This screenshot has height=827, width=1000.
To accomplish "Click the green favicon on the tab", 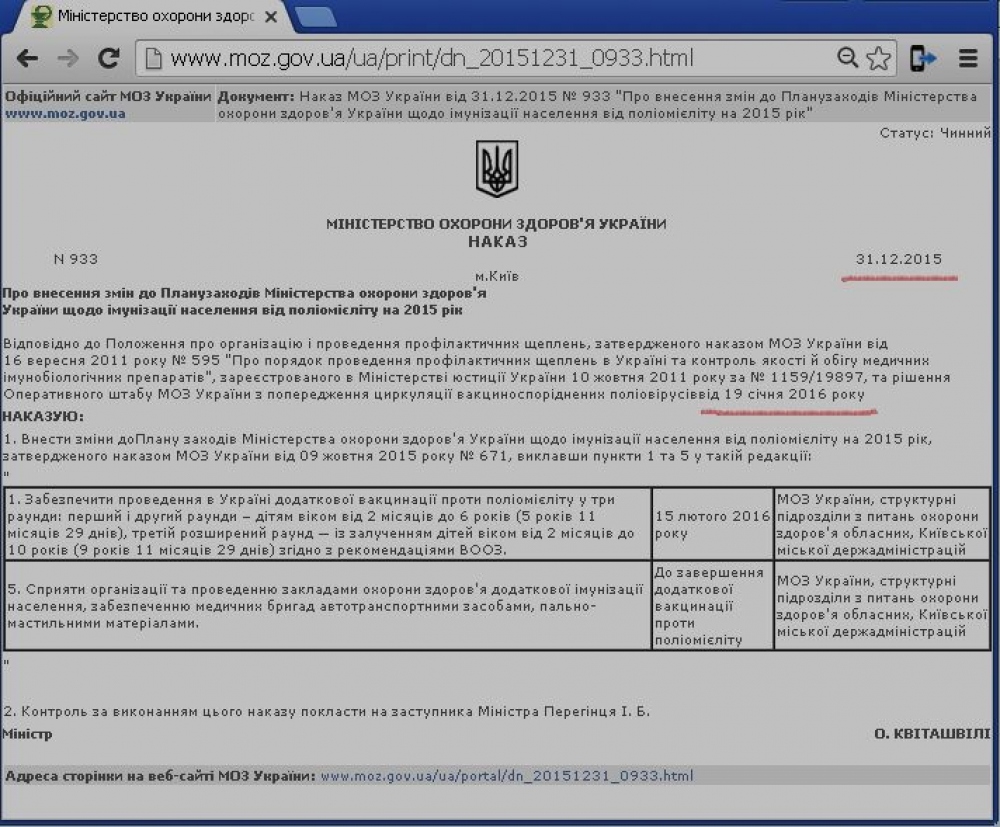I will [40, 16].
